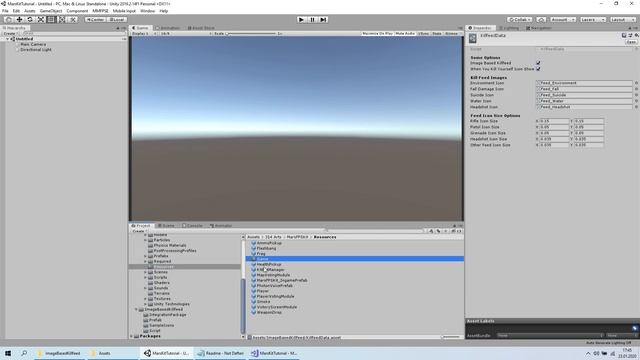Image resolution: width=640 pixels, height=360 pixels.
Task: Select the custom editor tools icon
Action: [73, 19]
